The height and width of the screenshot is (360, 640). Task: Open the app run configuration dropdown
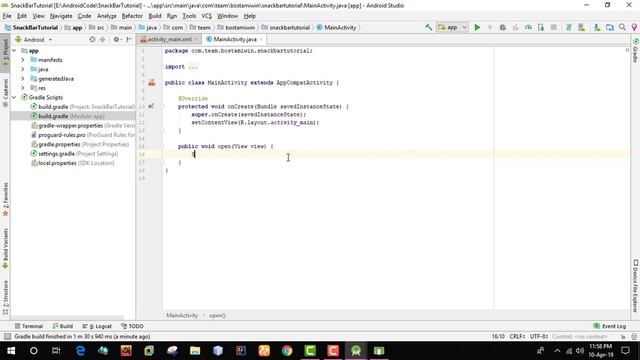coord(452,27)
